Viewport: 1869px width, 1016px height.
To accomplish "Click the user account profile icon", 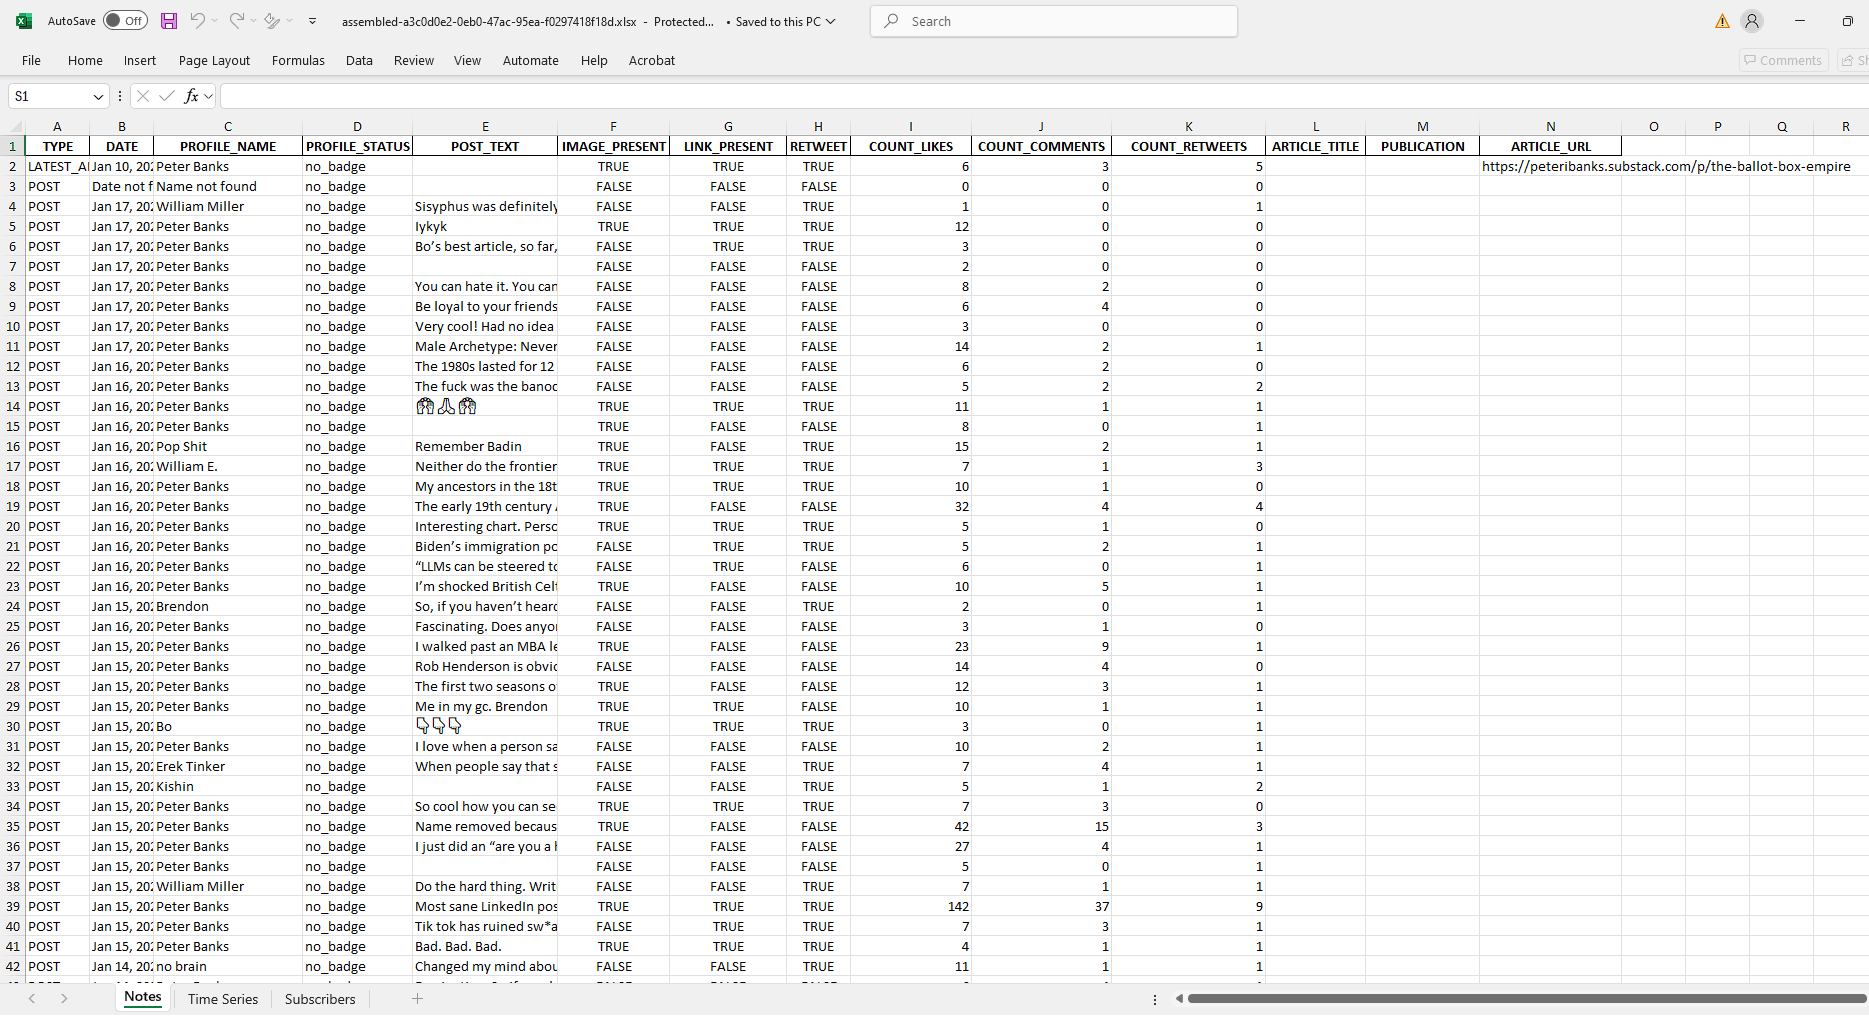I will coord(1752,21).
